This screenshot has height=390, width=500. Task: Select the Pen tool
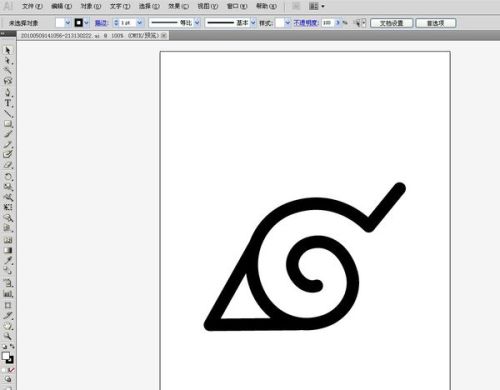tap(8, 92)
